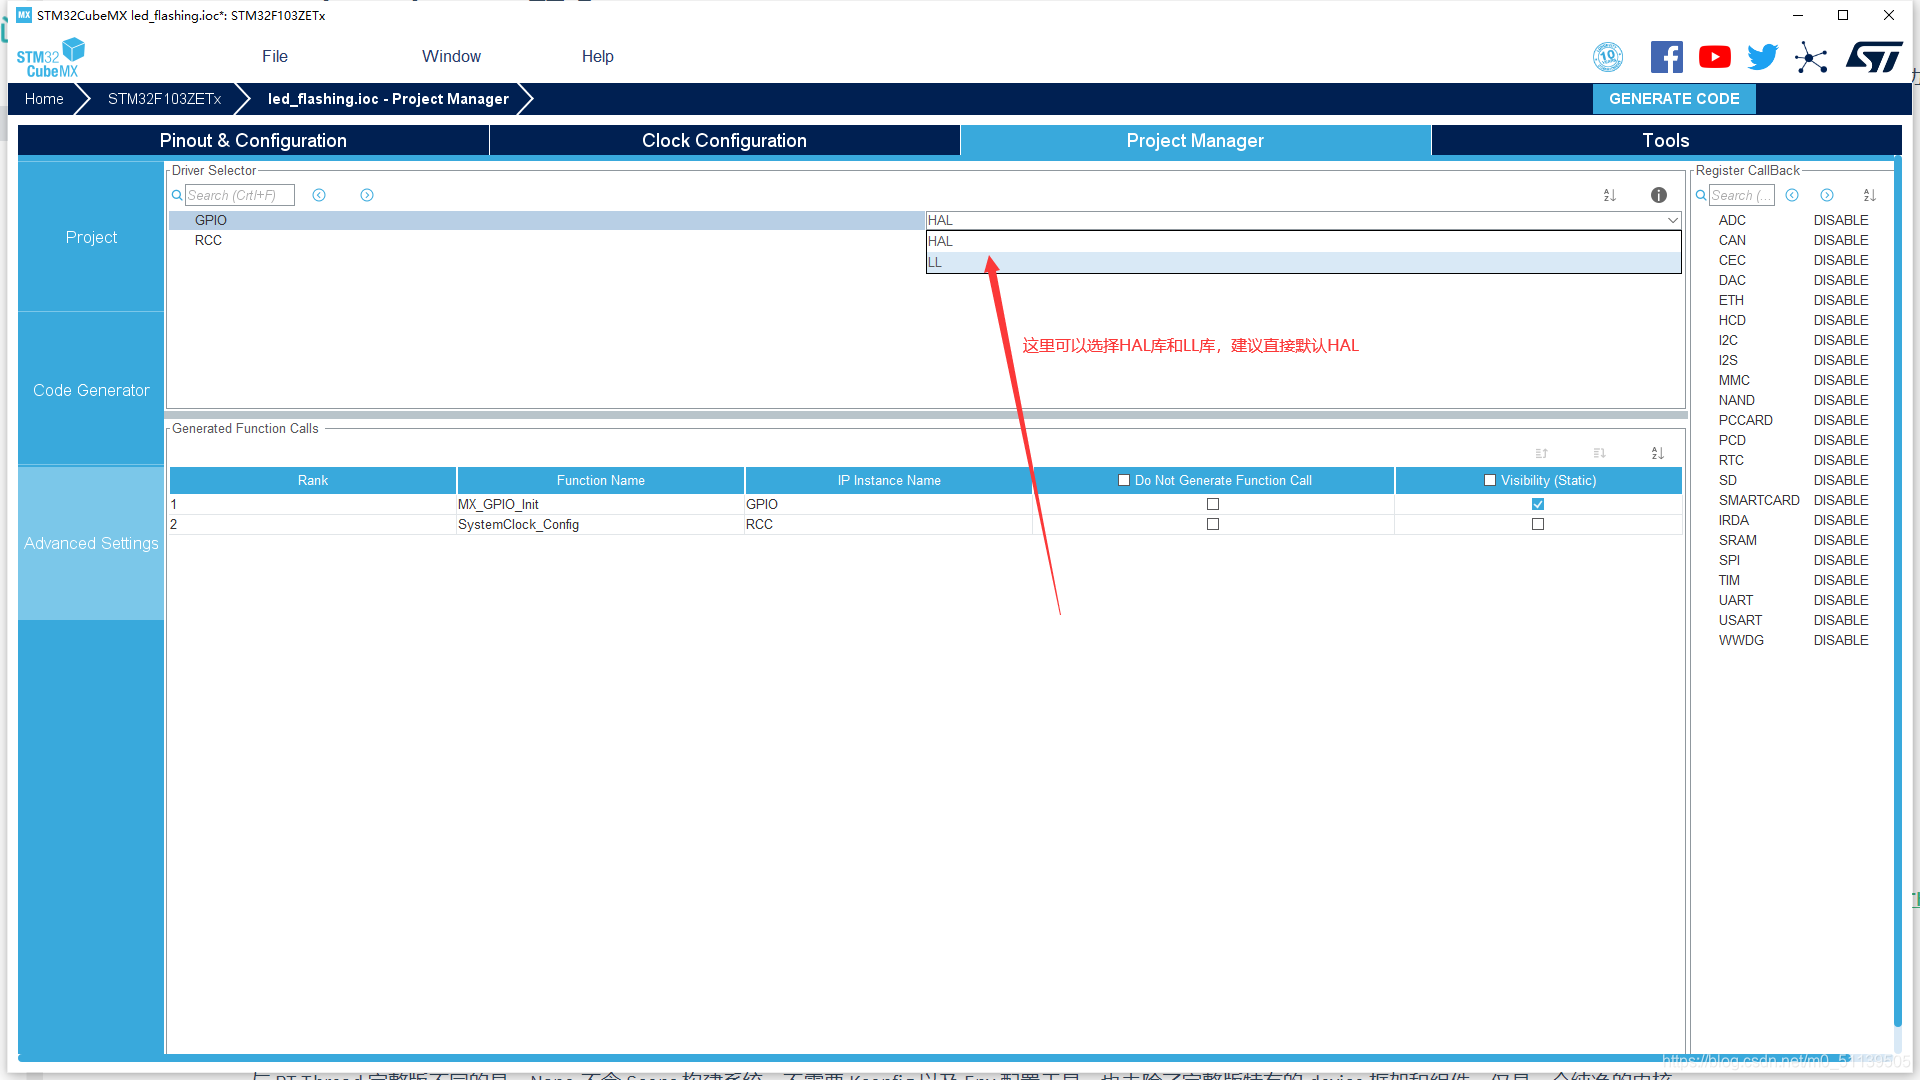Select the SMARTCARD callback row label
The width and height of the screenshot is (1920, 1080).
[1759, 500]
